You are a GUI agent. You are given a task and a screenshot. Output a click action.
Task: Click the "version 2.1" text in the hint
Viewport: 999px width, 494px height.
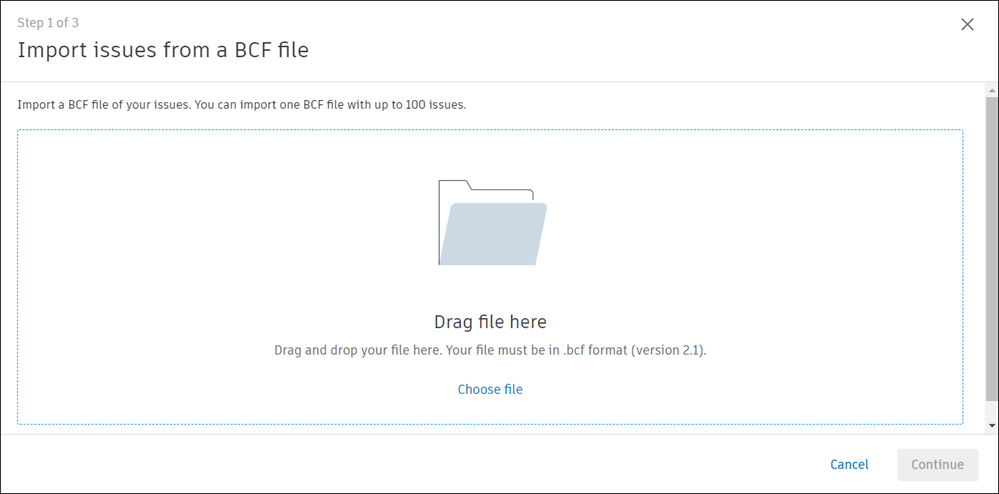(668, 351)
